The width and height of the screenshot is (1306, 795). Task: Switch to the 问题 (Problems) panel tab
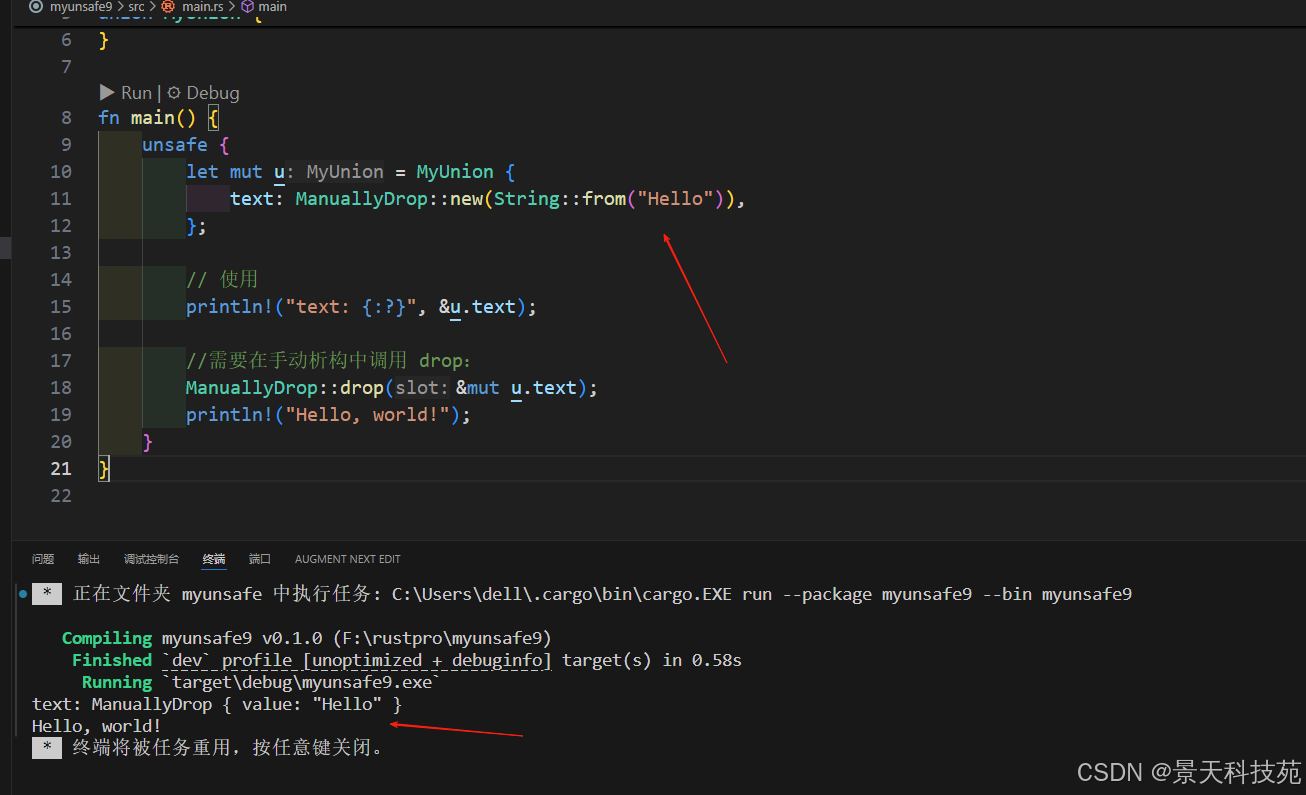pos(42,559)
